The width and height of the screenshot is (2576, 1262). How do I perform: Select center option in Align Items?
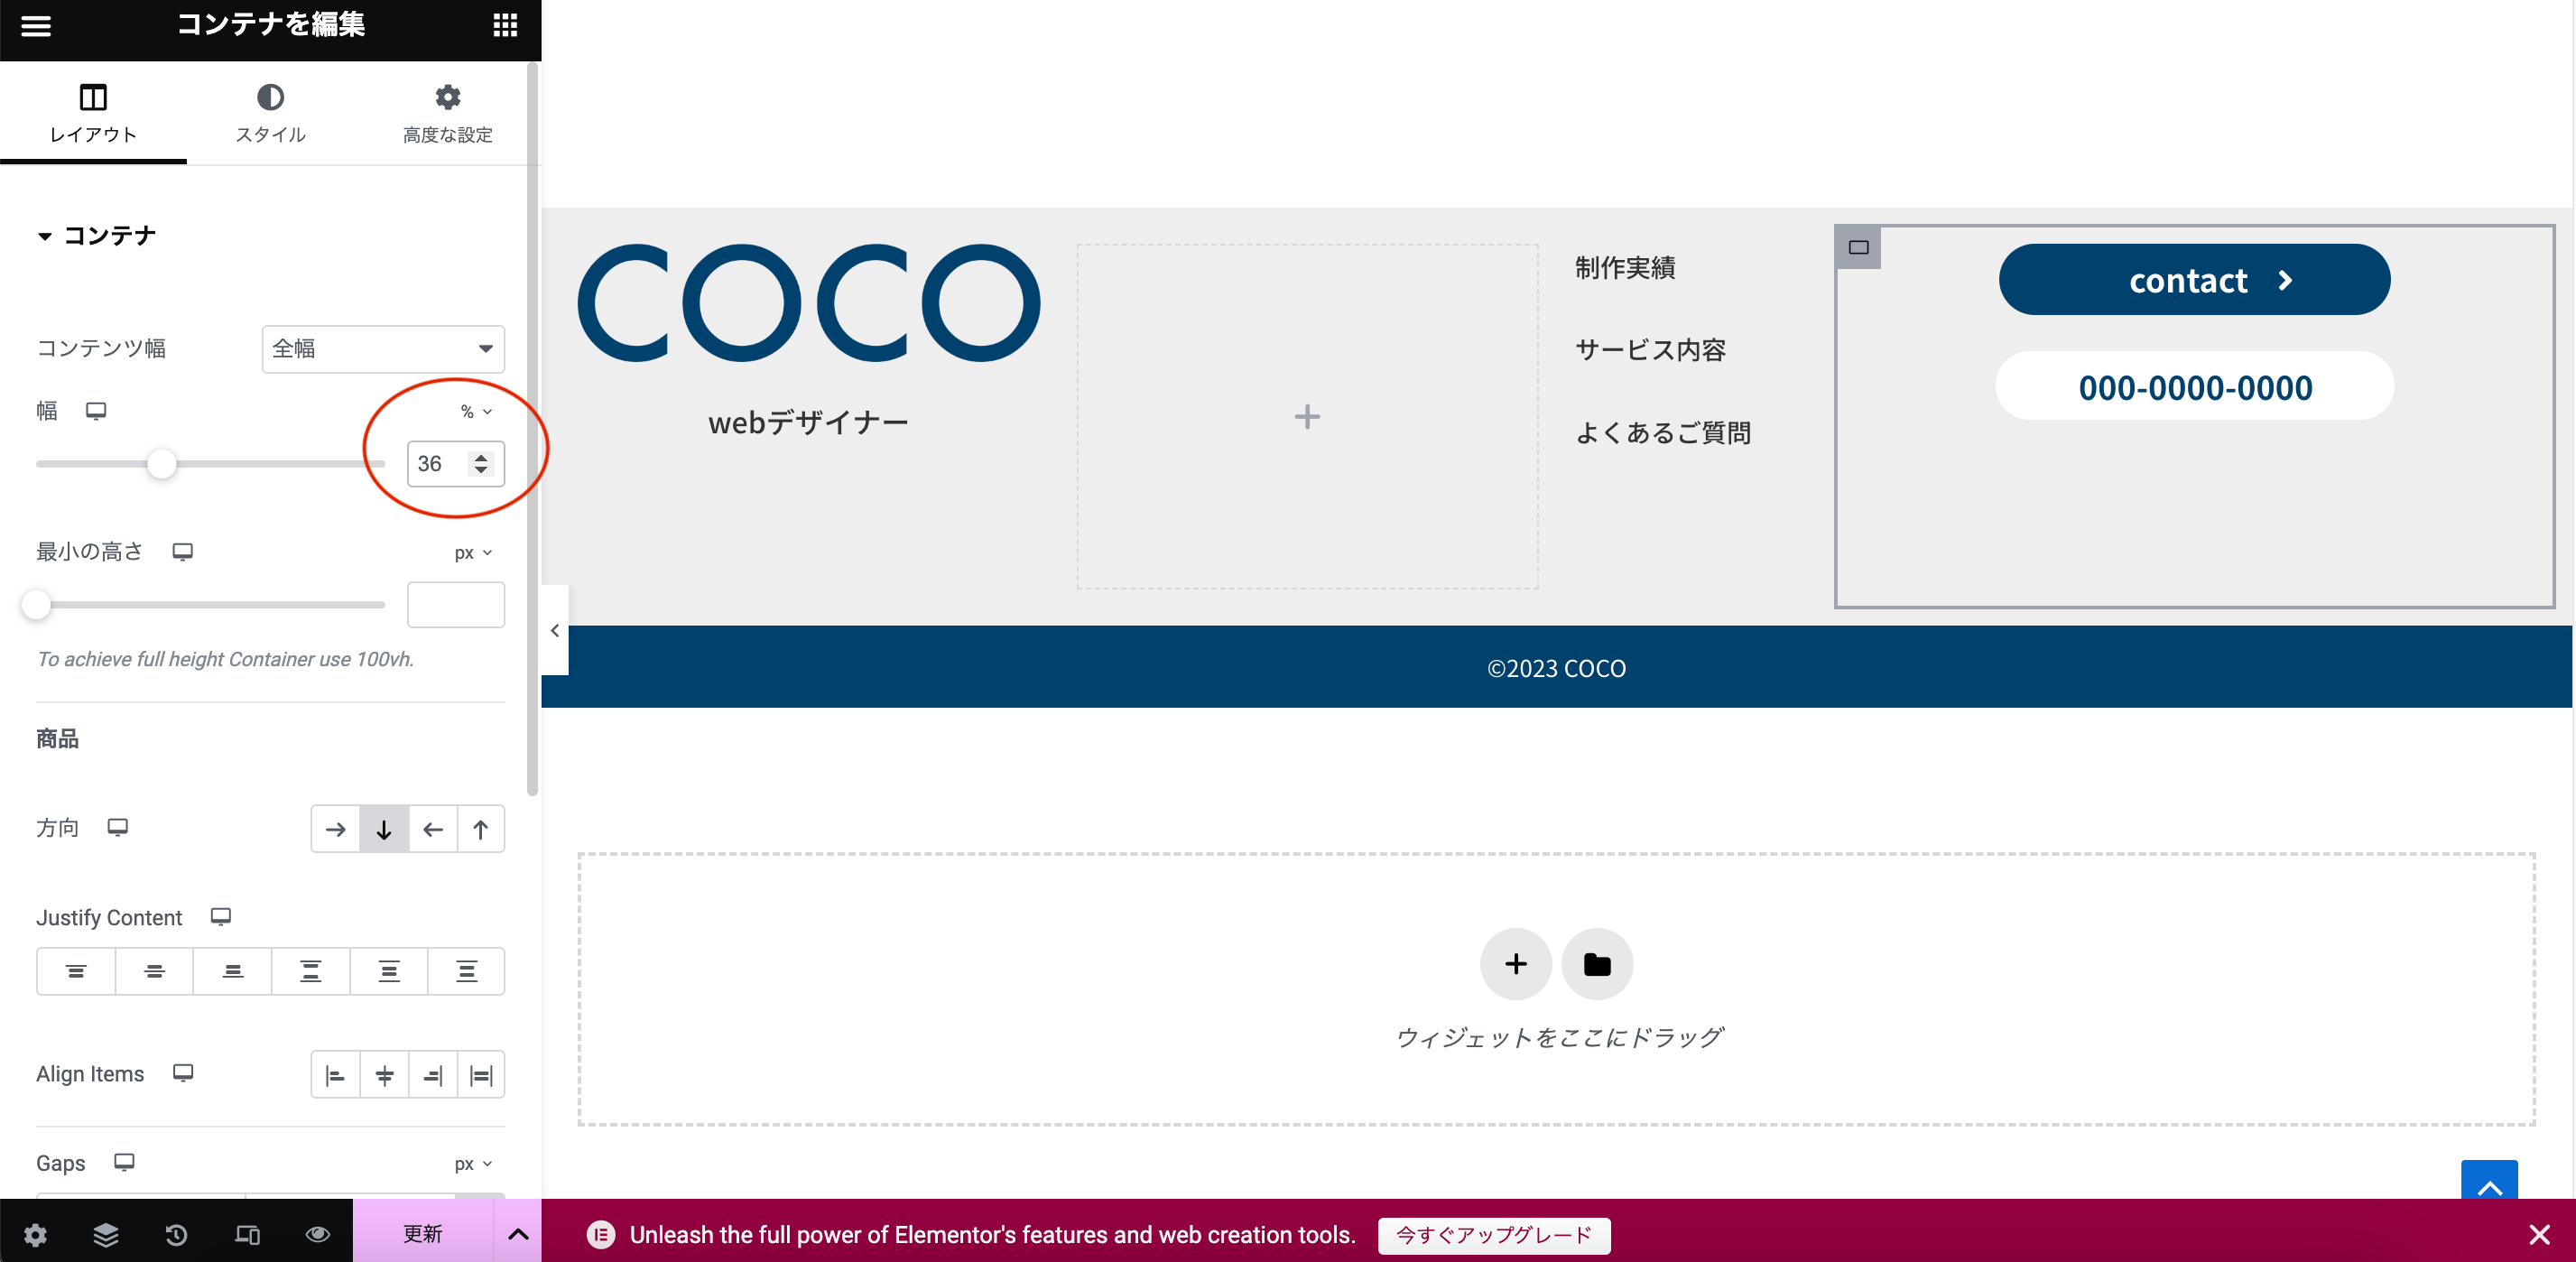pos(384,1076)
